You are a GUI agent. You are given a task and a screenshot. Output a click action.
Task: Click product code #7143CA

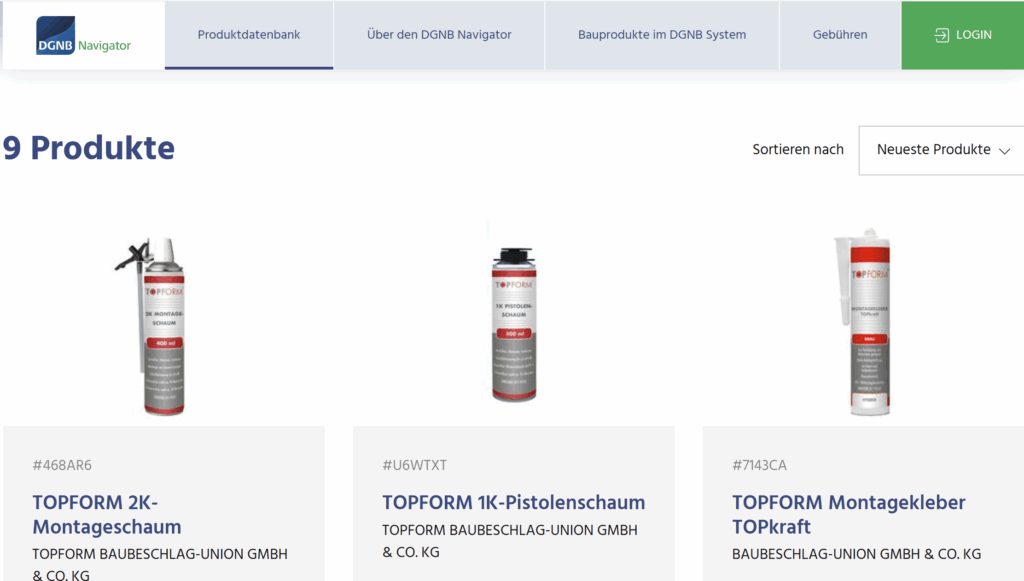pyautogui.click(x=760, y=465)
